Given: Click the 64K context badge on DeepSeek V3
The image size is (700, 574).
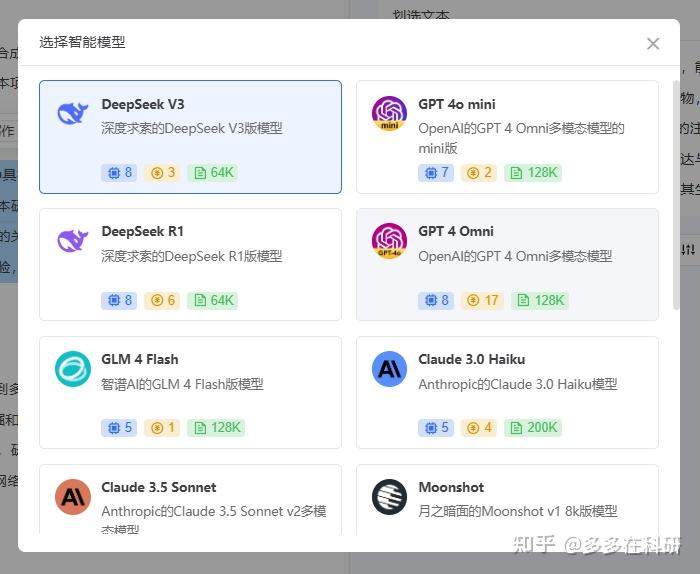Looking at the screenshot, I should tap(213, 172).
